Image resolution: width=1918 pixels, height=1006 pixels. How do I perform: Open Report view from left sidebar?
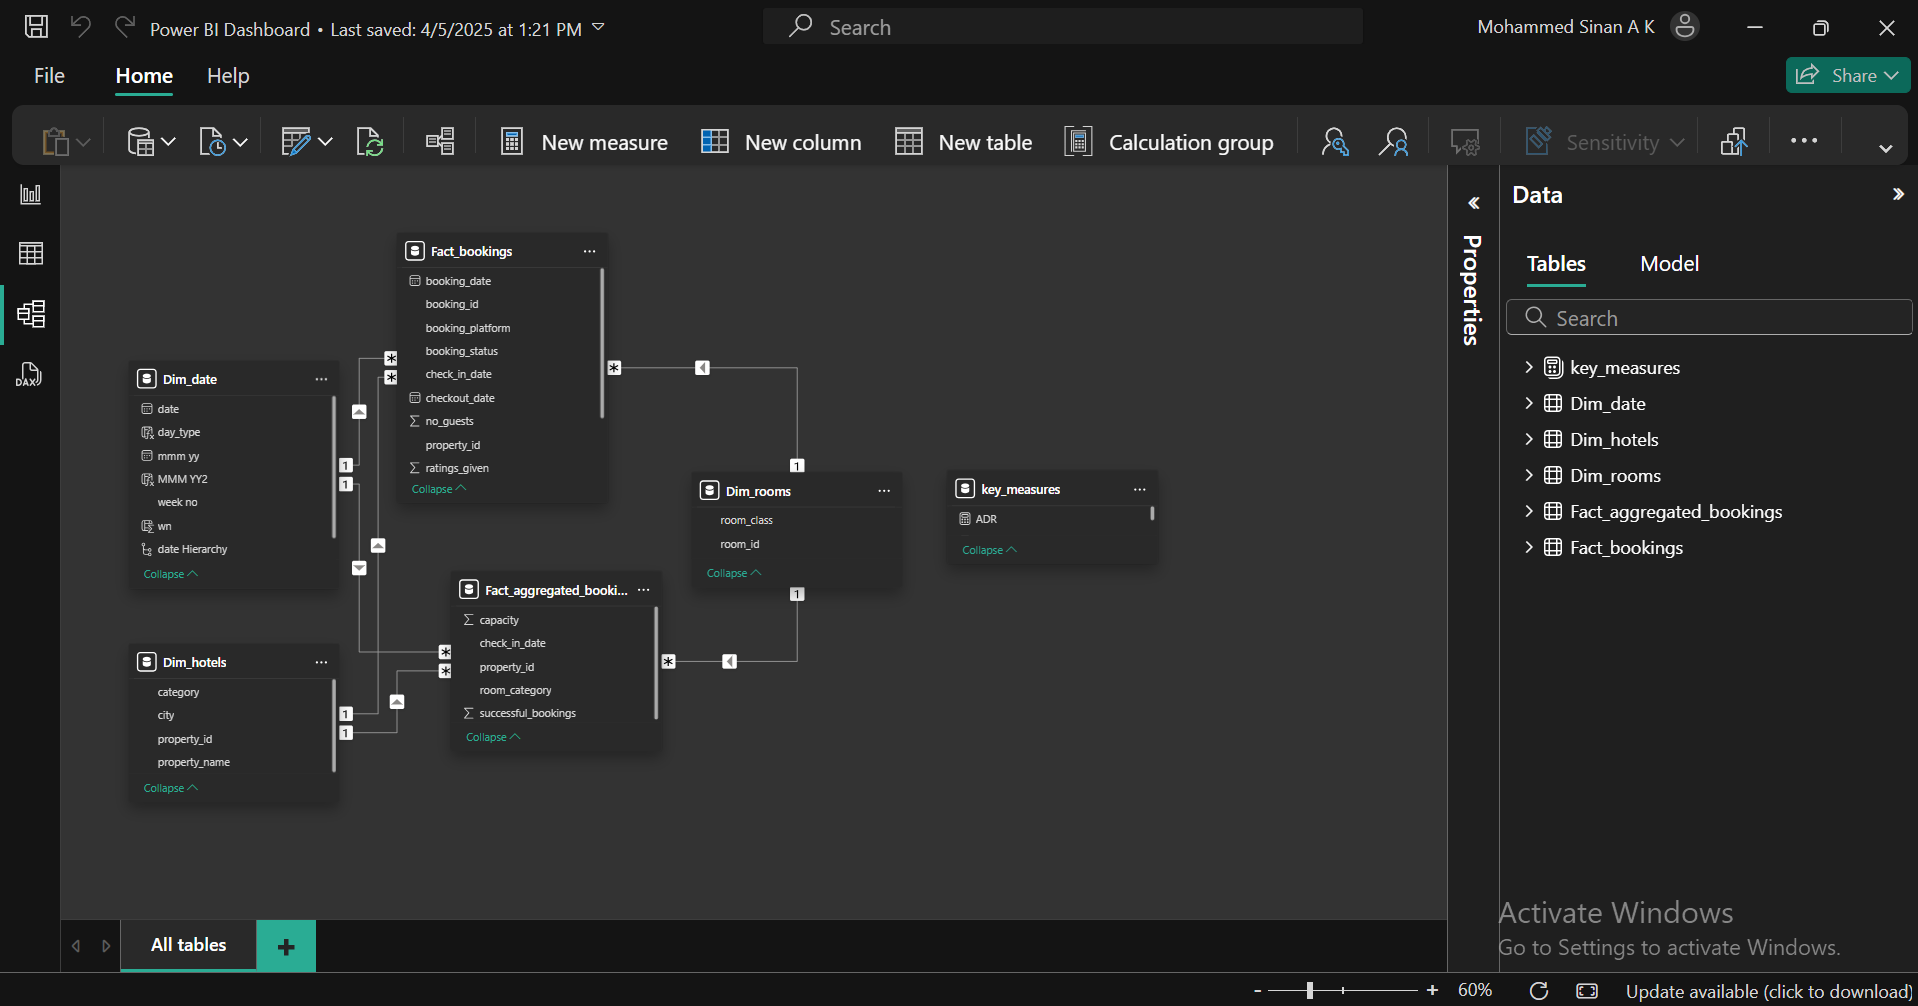pyautogui.click(x=31, y=194)
